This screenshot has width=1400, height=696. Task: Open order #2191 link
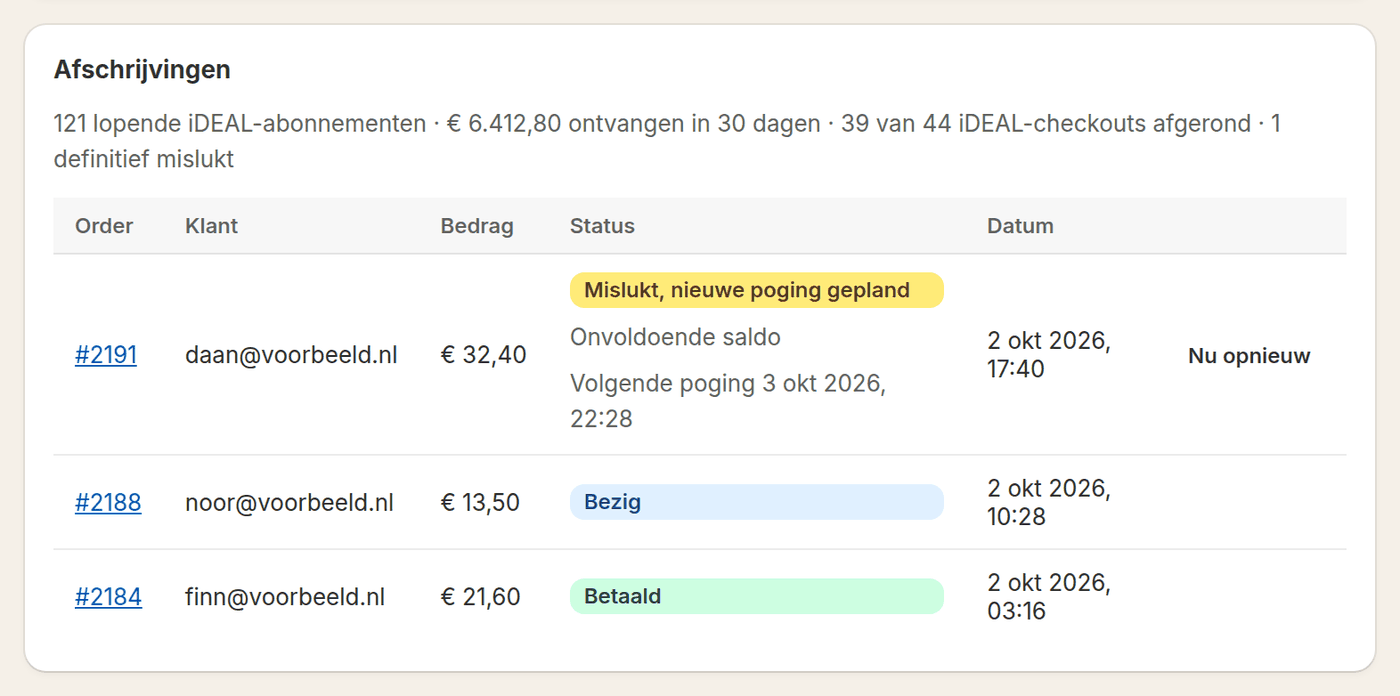[x=106, y=355]
